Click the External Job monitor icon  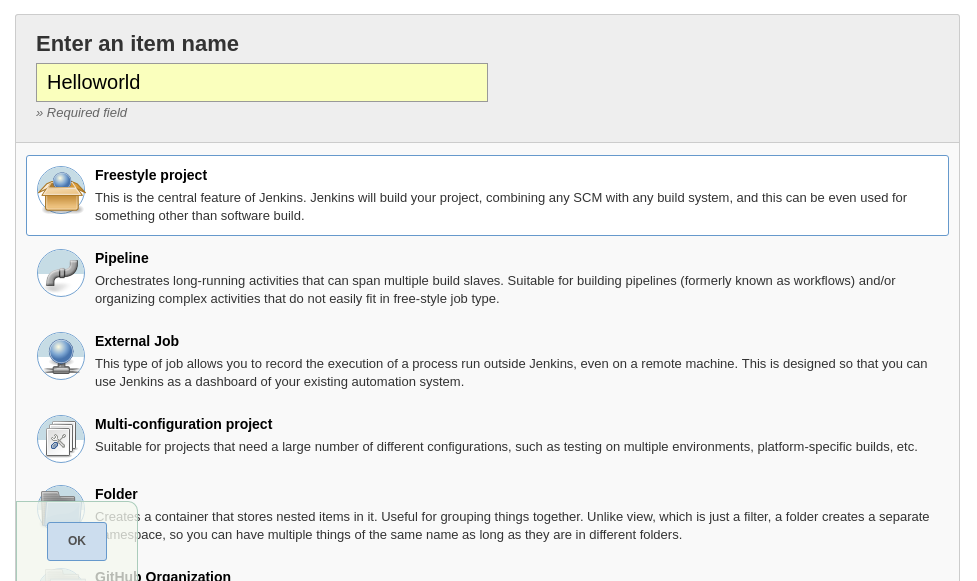(61, 356)
